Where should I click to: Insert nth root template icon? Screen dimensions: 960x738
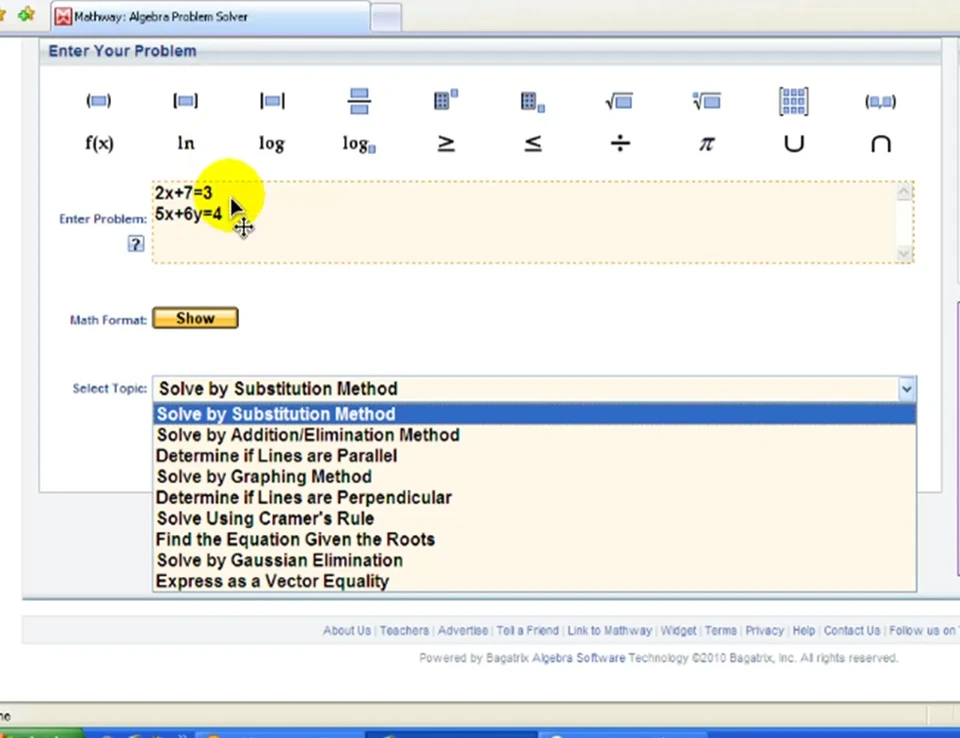(x=707, y=100)
